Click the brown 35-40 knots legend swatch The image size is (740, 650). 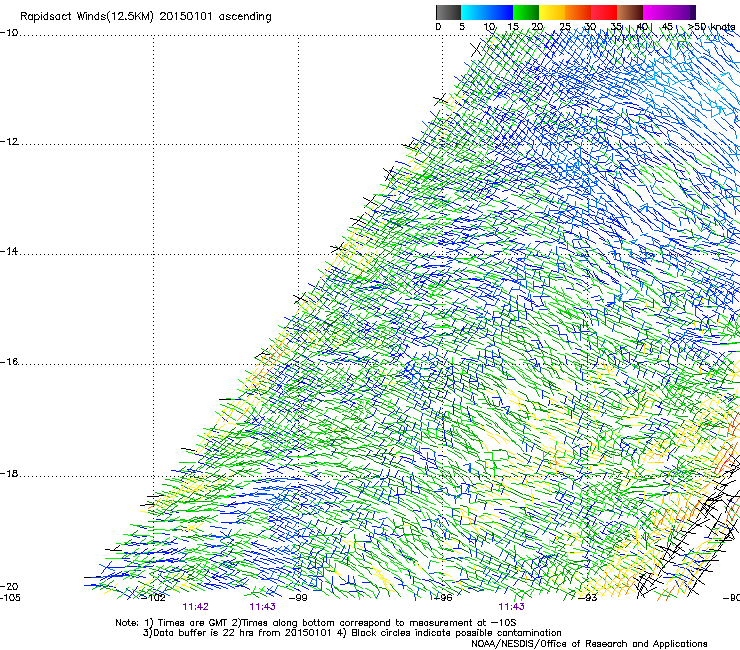coord(630,12)
